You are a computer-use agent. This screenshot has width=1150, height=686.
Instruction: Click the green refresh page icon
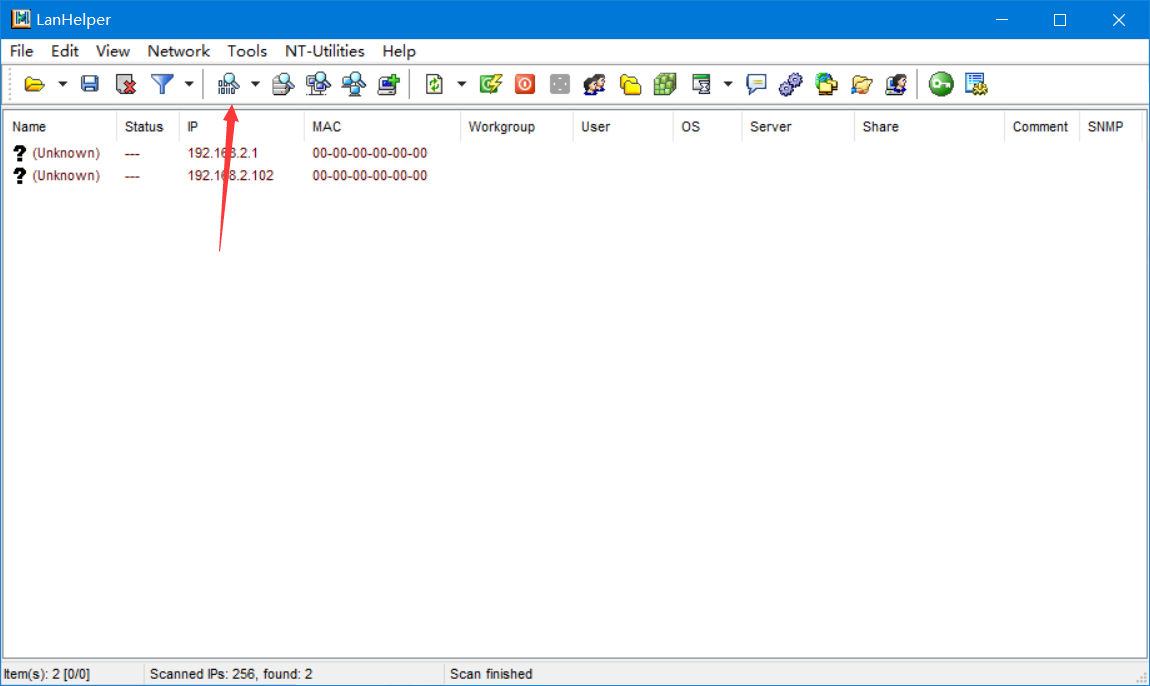click(x=434, y=84)
